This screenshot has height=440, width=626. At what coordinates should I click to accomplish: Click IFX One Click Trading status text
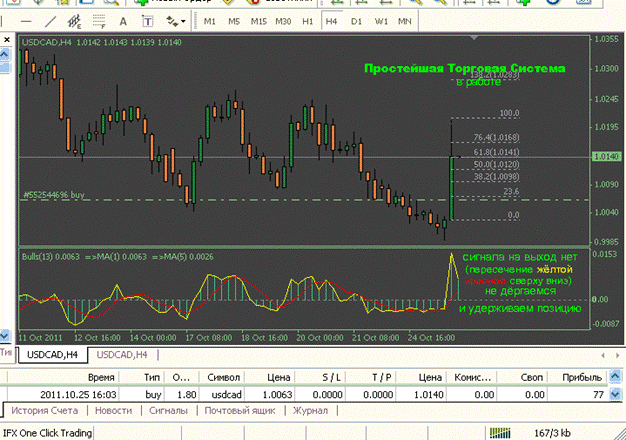tap(47, 433)
